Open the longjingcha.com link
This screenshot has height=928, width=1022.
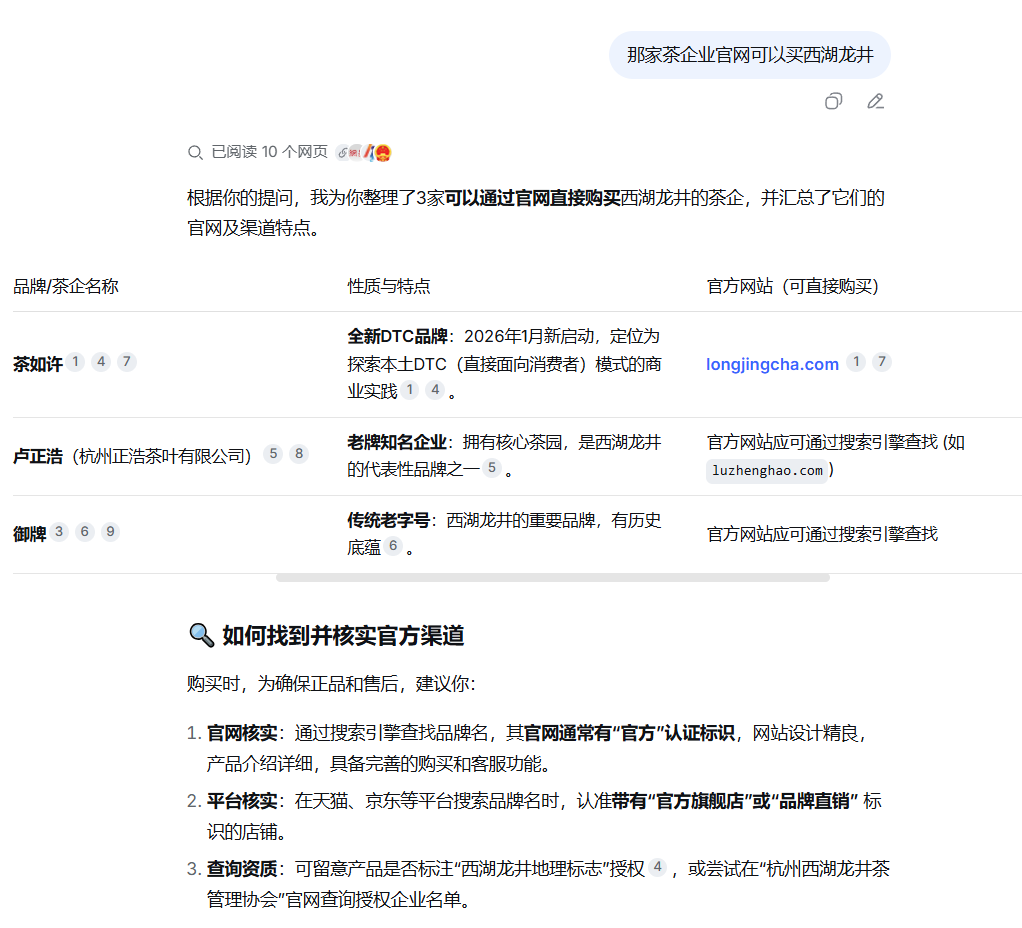[772, 364]
